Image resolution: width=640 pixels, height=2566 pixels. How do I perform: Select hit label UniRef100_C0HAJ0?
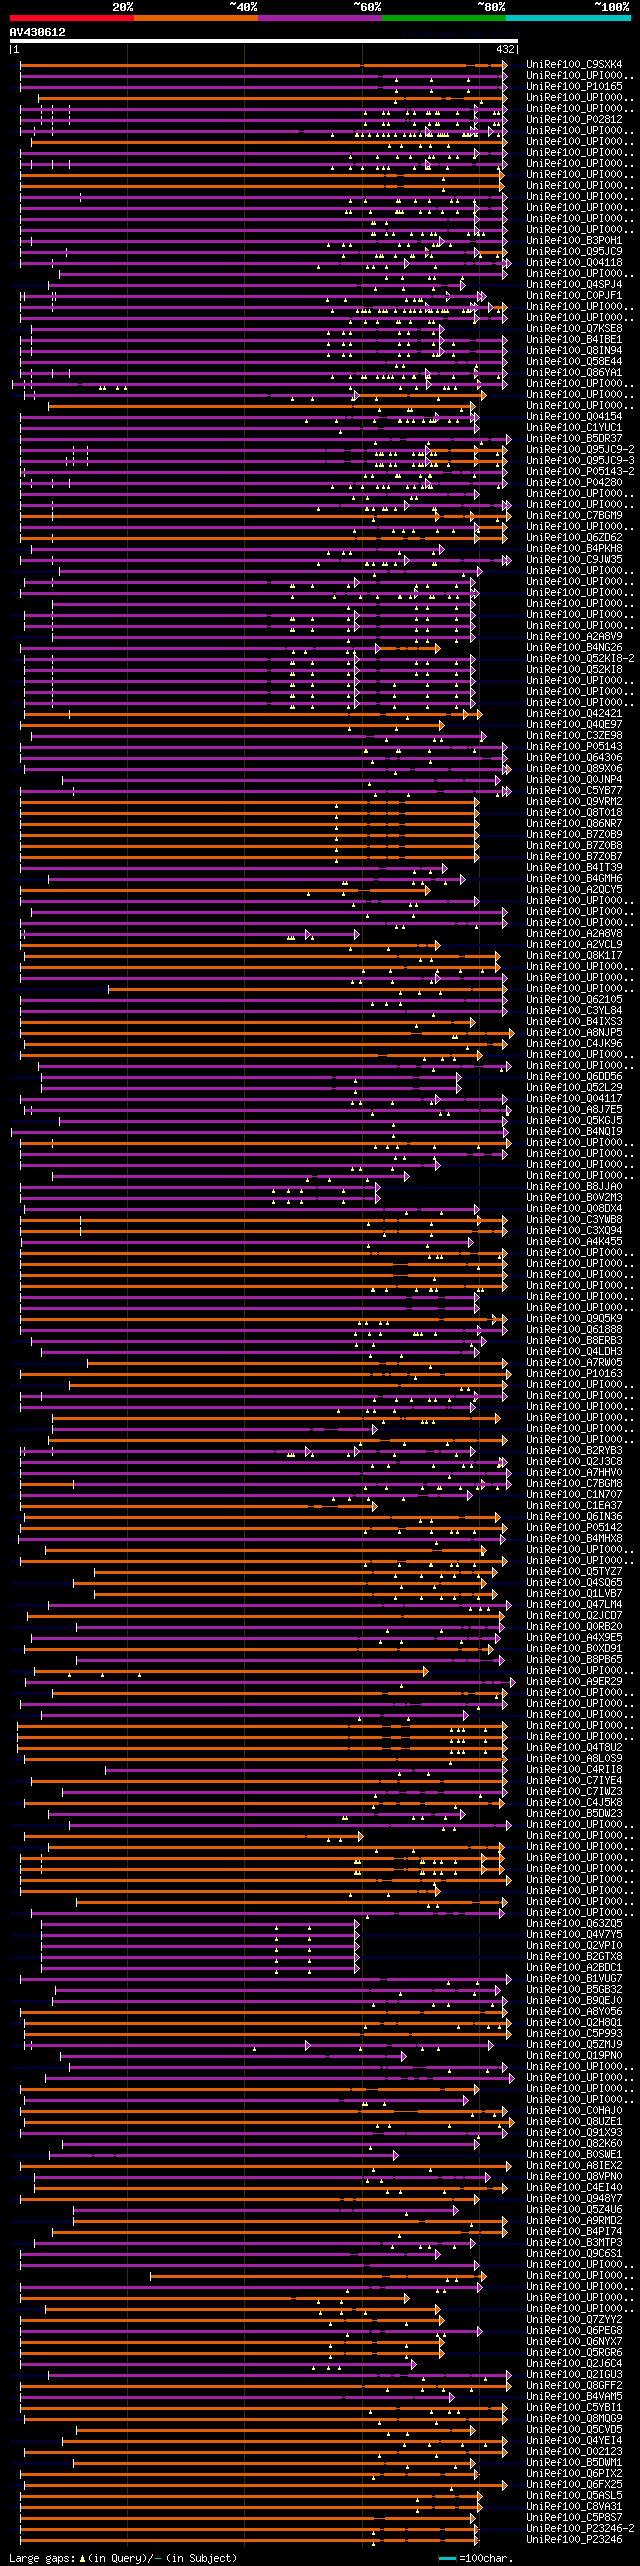pyautogui.click(x=574, y=2111)
